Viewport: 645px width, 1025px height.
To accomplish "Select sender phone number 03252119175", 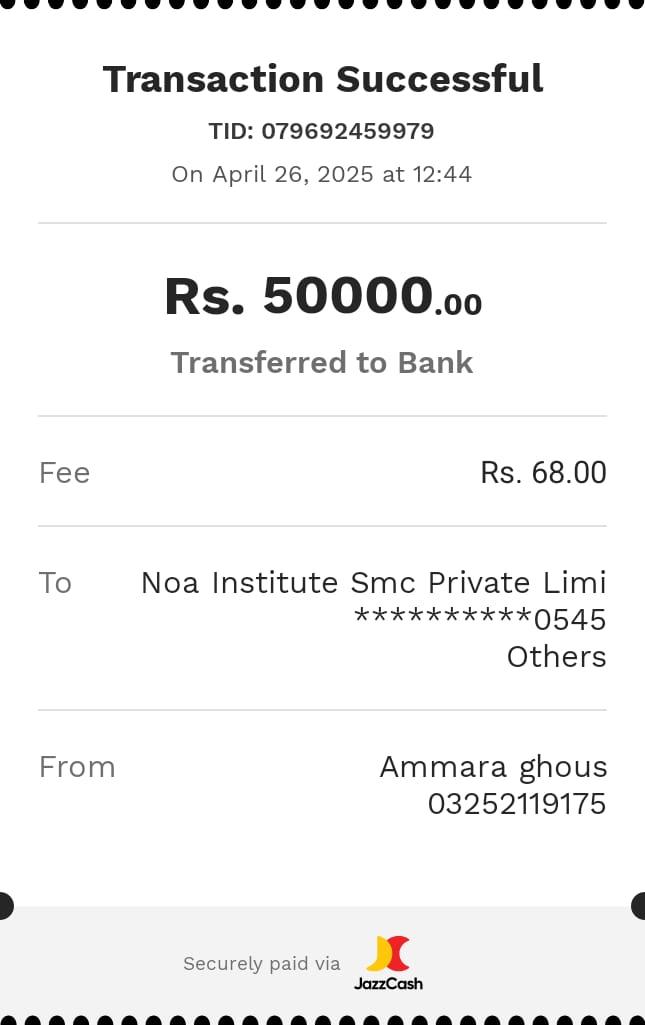I will tap(516, 804).
